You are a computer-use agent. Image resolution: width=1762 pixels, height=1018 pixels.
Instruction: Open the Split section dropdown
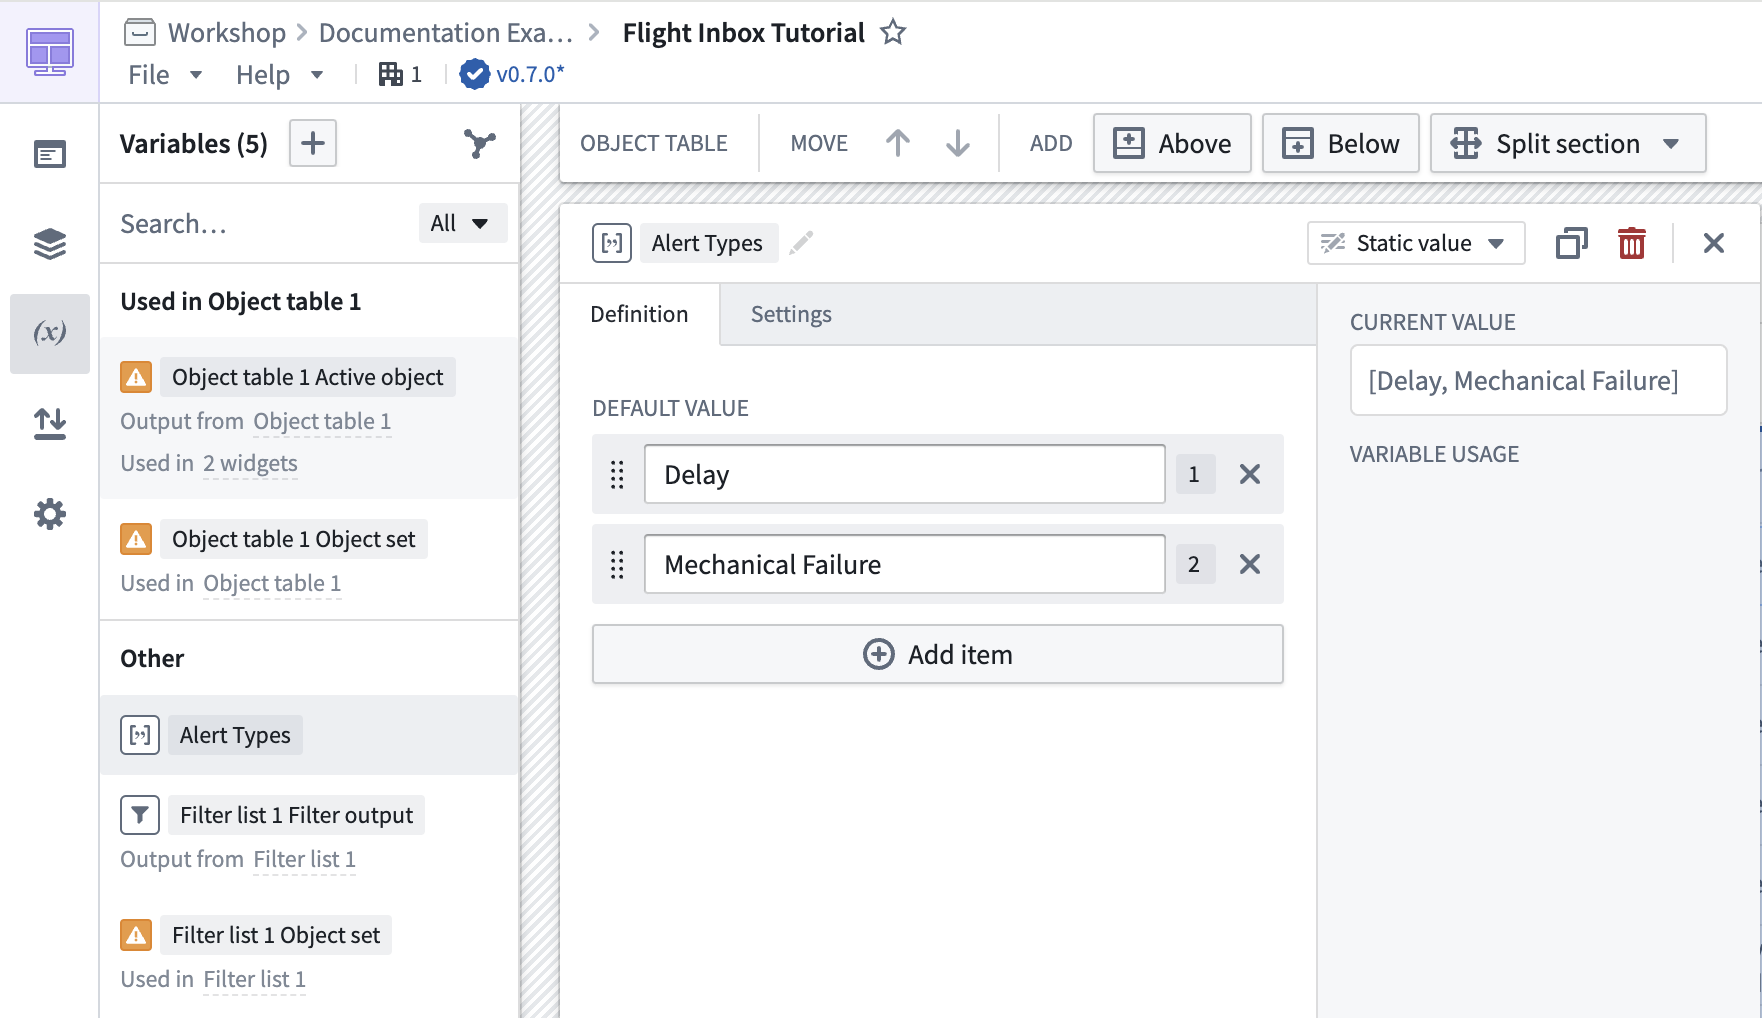click(1567, 144)
